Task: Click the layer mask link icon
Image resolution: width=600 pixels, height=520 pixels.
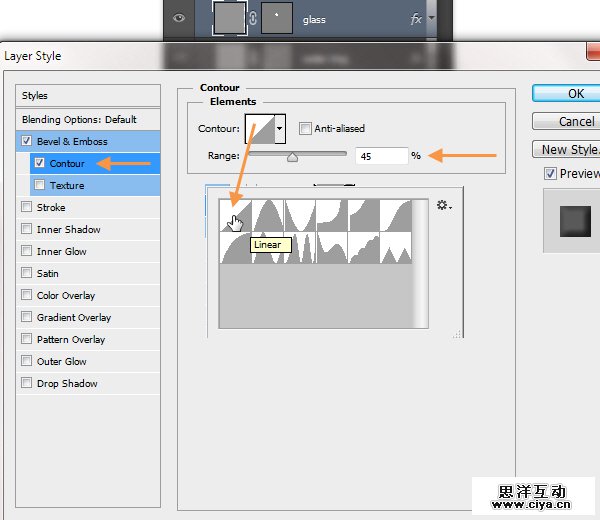Action: click(253, 19)
